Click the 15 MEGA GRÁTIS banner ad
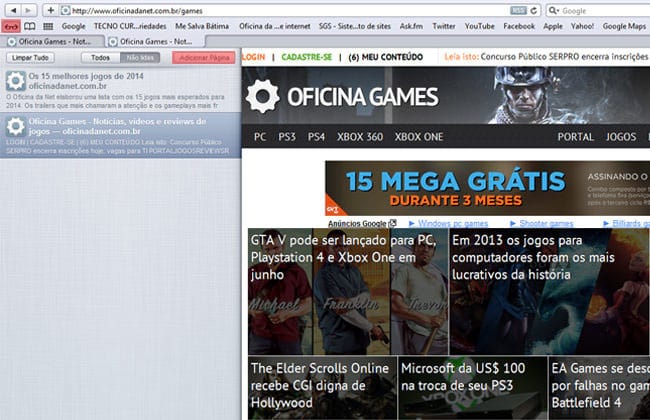 (x=488, y=189)
